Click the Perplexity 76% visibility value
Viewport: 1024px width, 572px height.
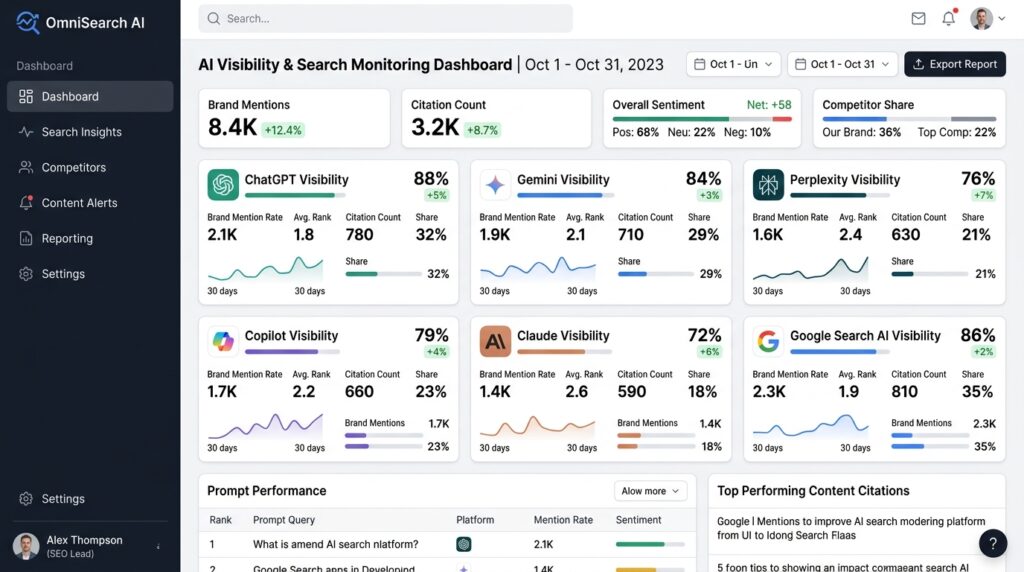(978, 178)
